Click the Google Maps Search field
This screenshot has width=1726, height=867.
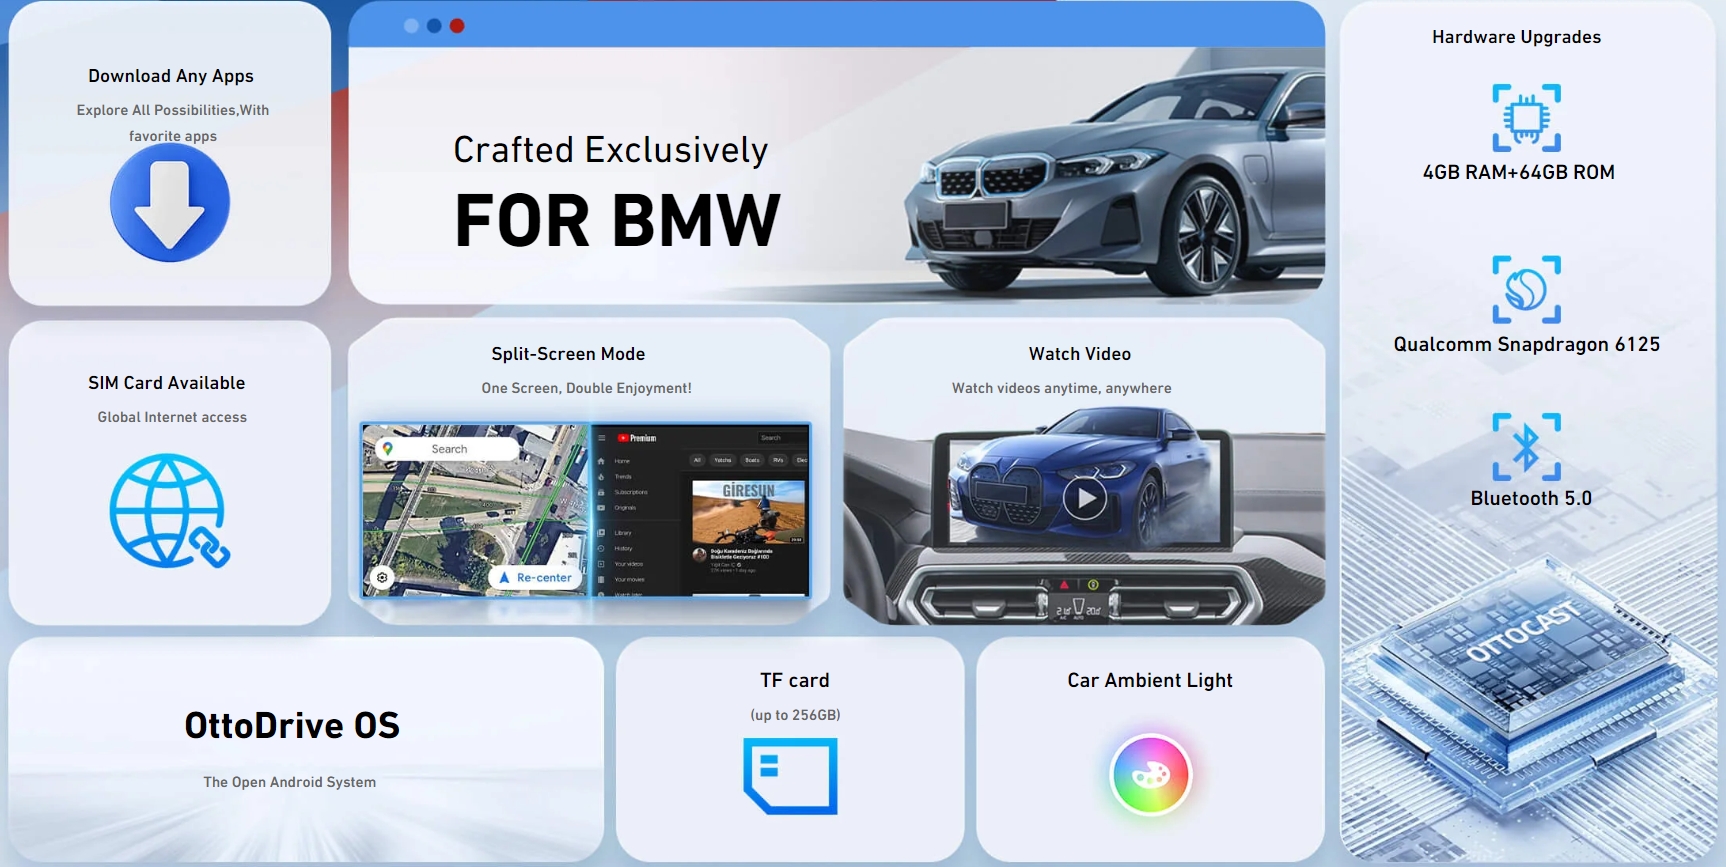pyautogui.click(x=449, y=449)
